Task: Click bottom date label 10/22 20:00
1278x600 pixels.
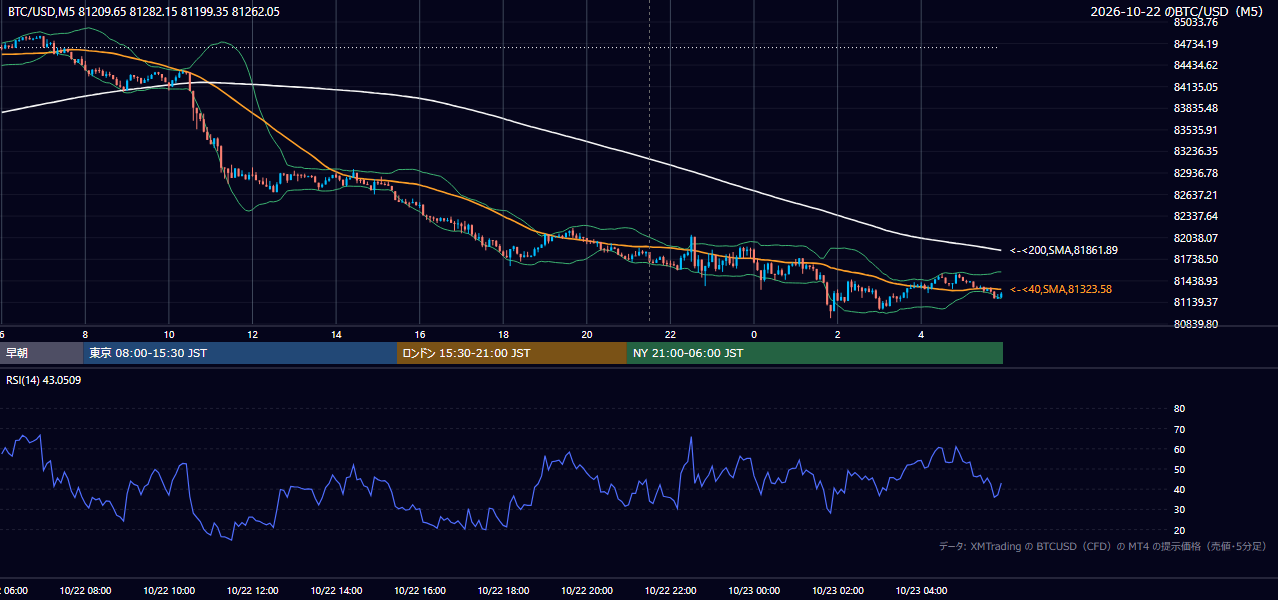Action: coord(587,591)
